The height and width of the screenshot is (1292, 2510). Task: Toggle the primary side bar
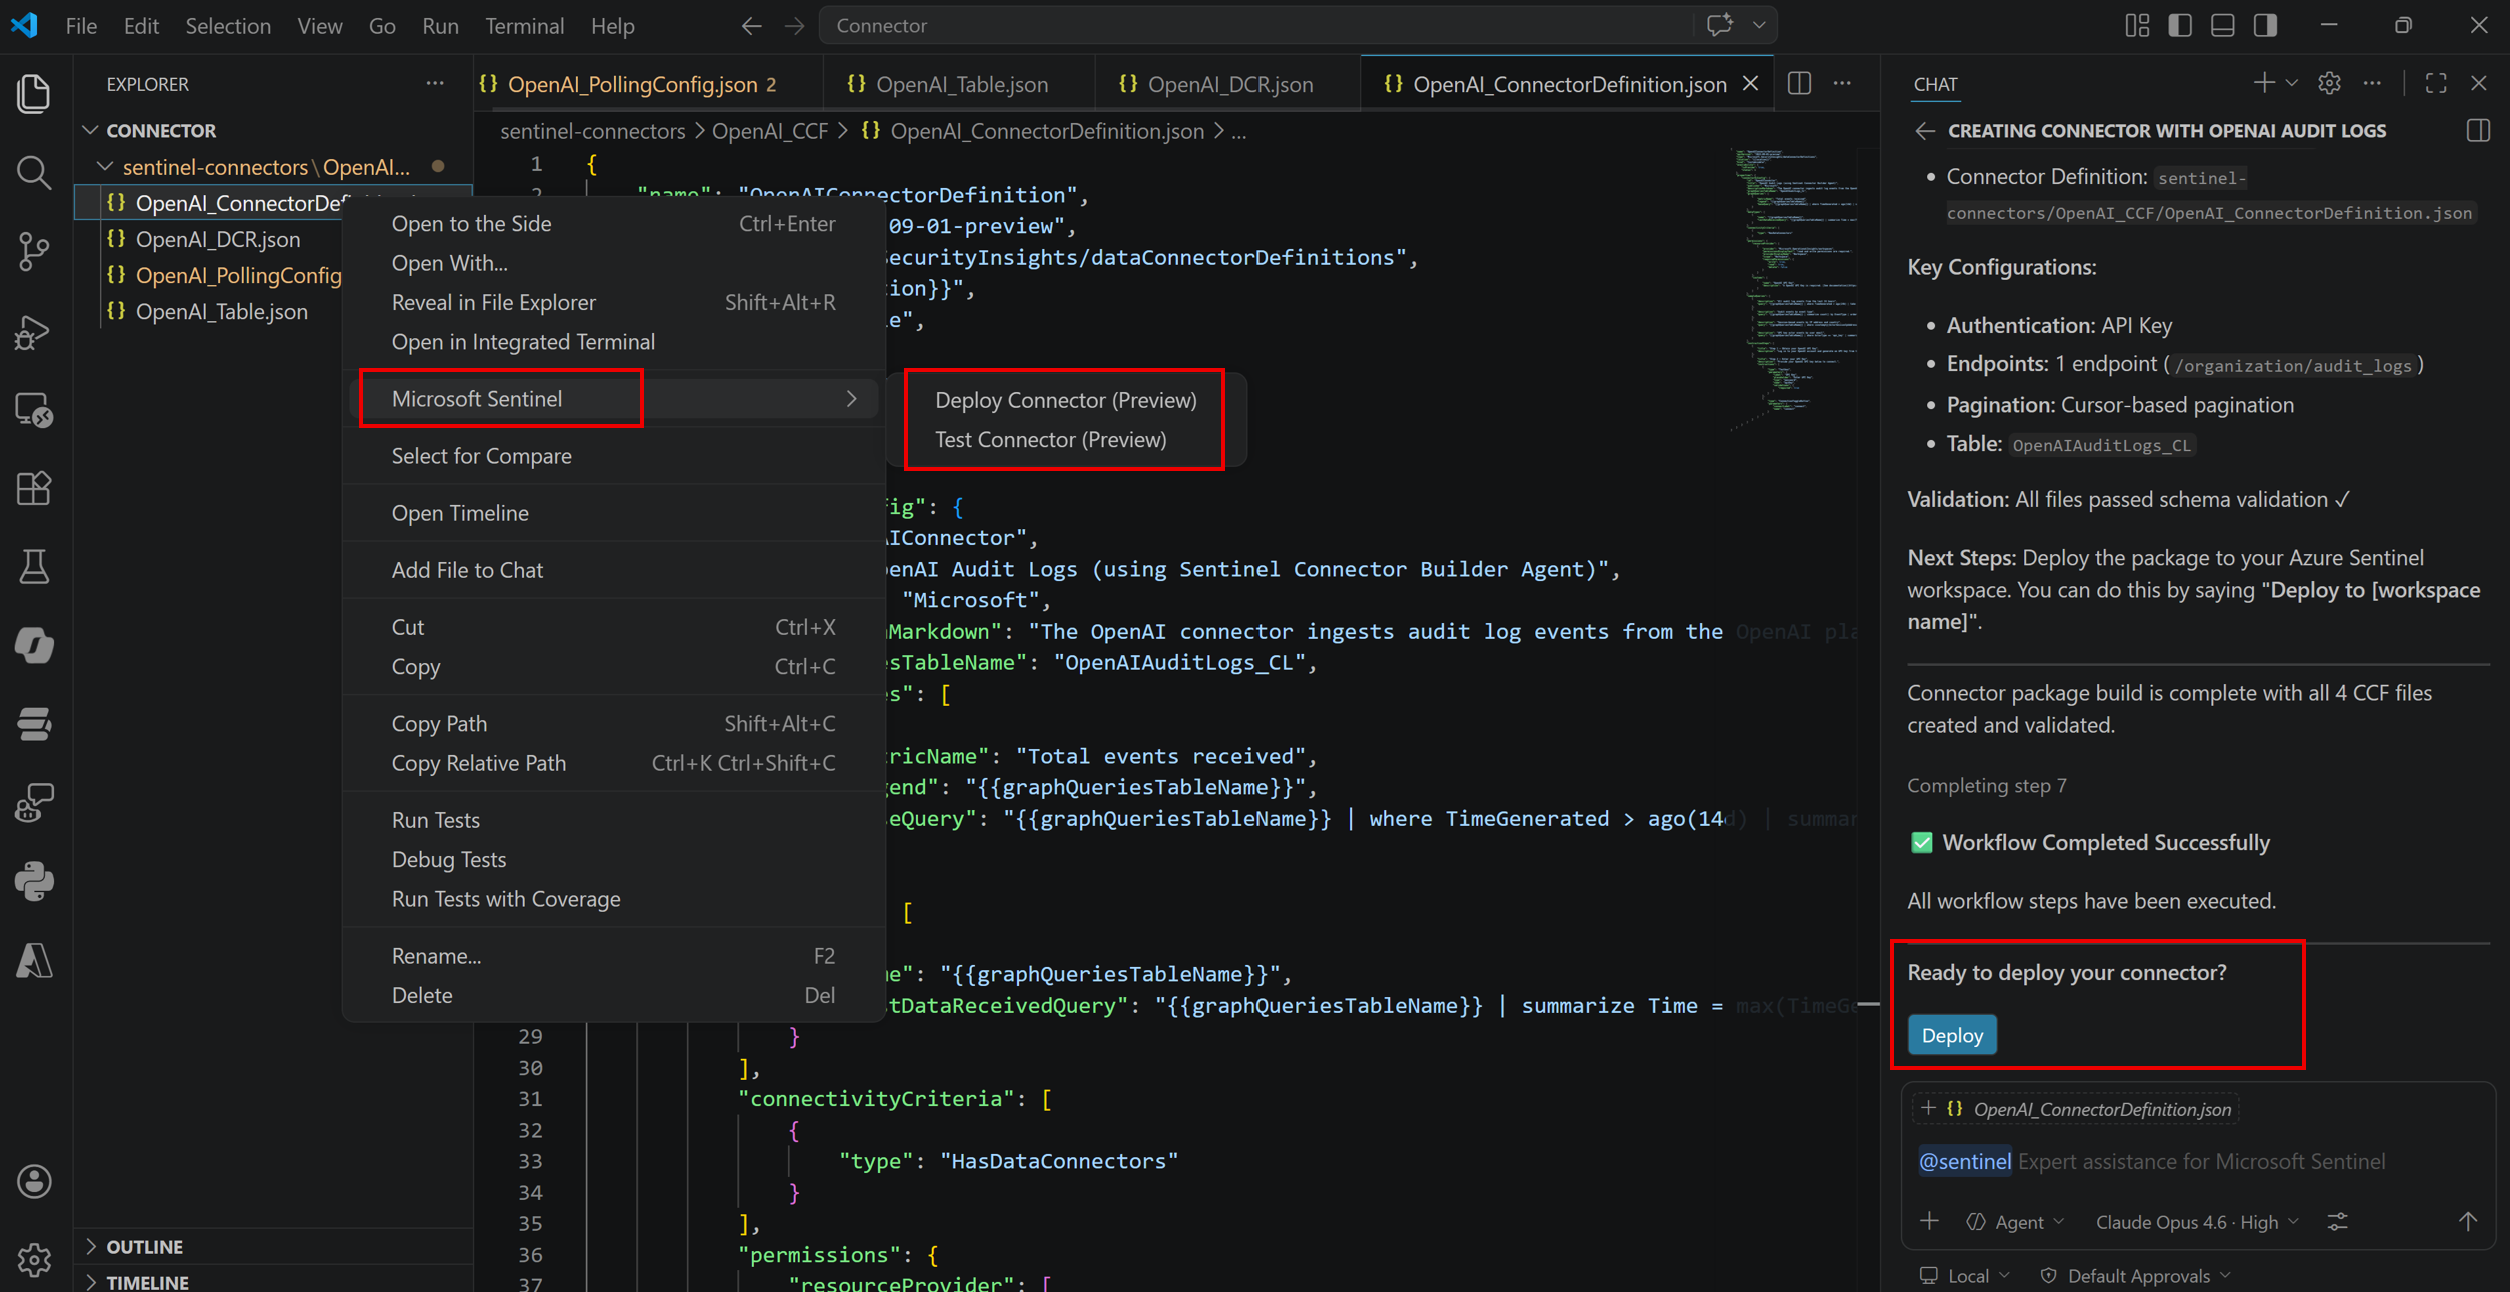[2180, 25]
